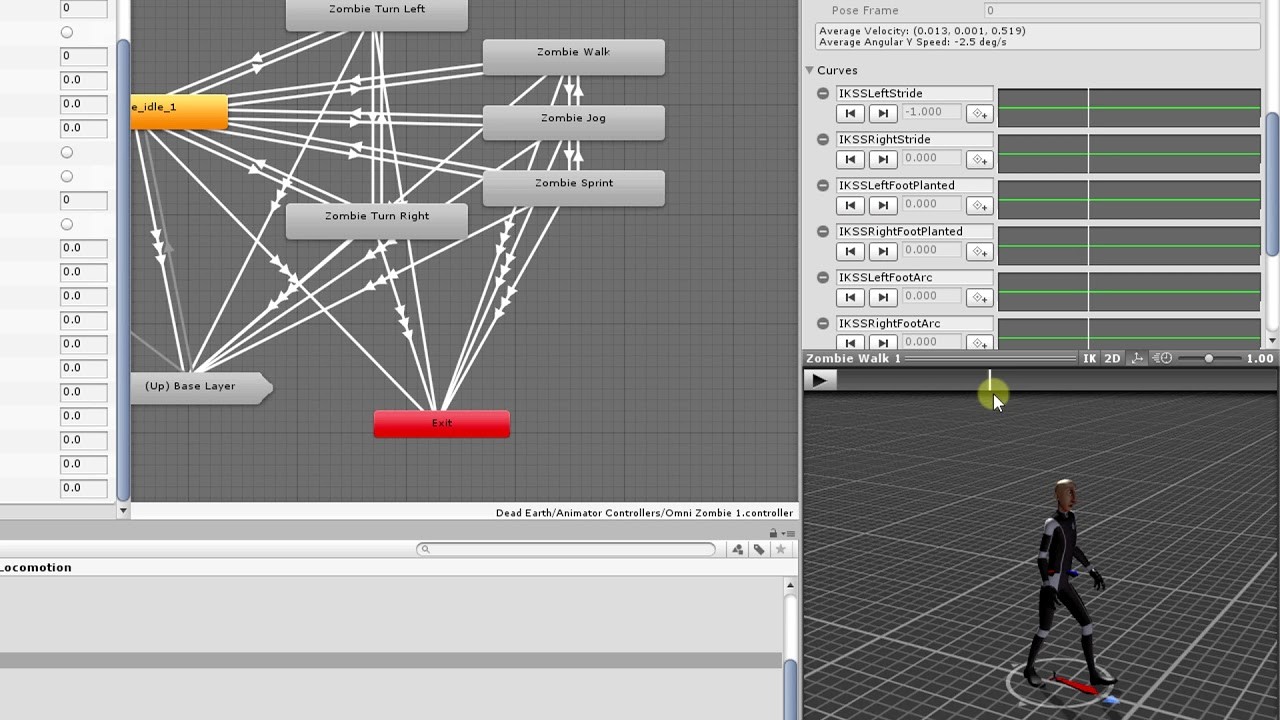The height and width of the screenshot is (720, 1280).
Task: Toggle 2D view in the preview
Action: tap(1112, 358)
